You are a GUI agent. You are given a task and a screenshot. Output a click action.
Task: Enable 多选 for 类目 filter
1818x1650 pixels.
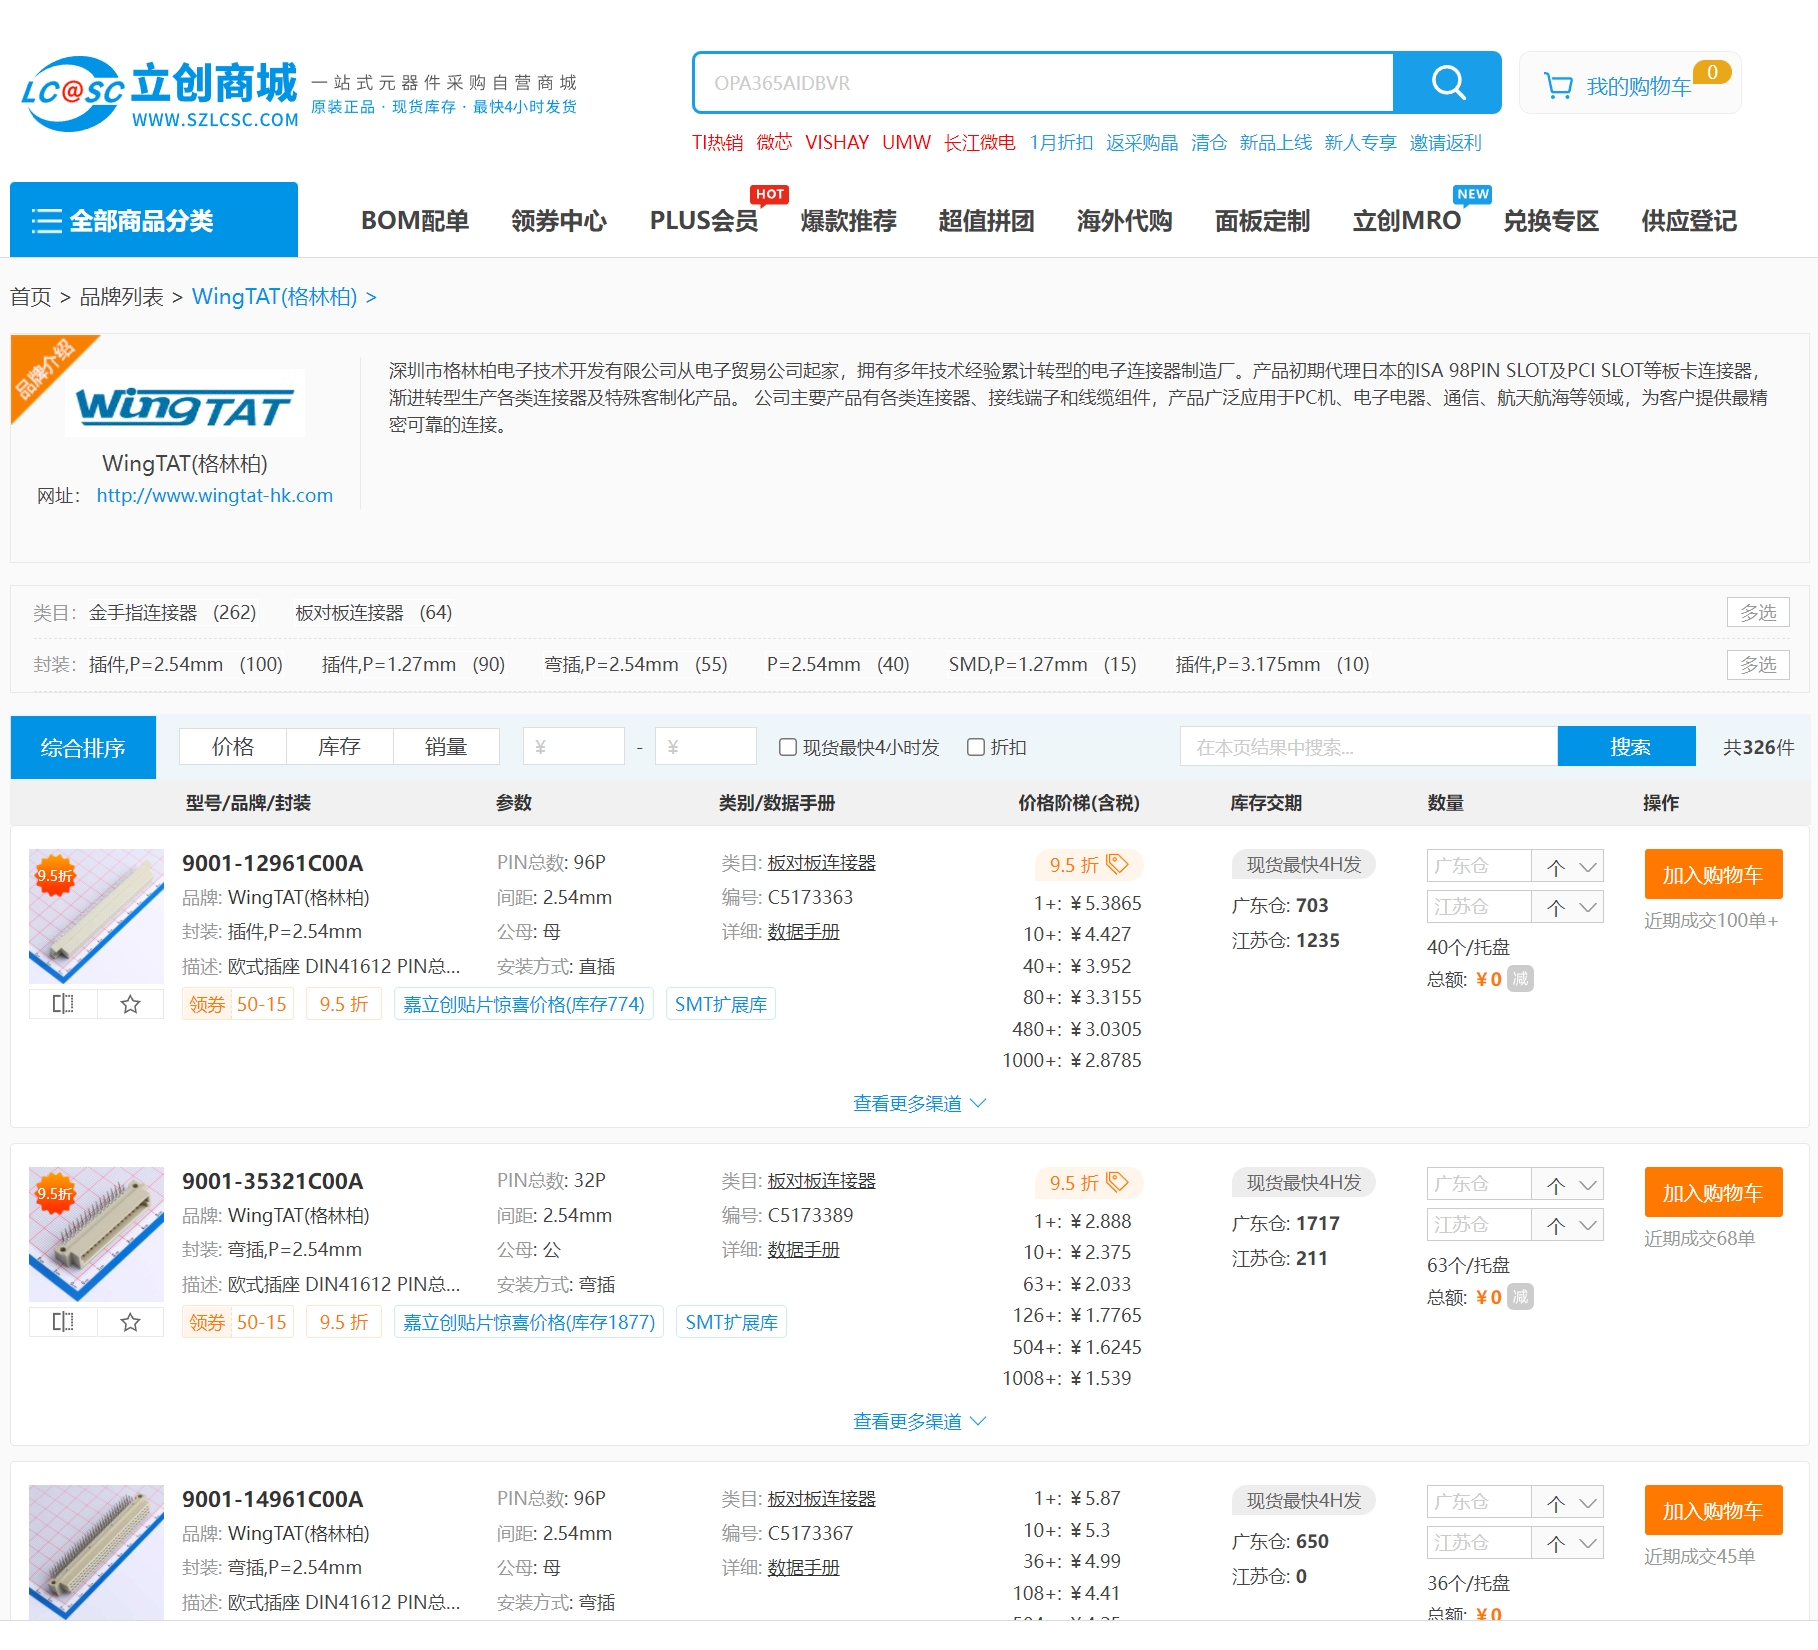tap(1757, 612)
